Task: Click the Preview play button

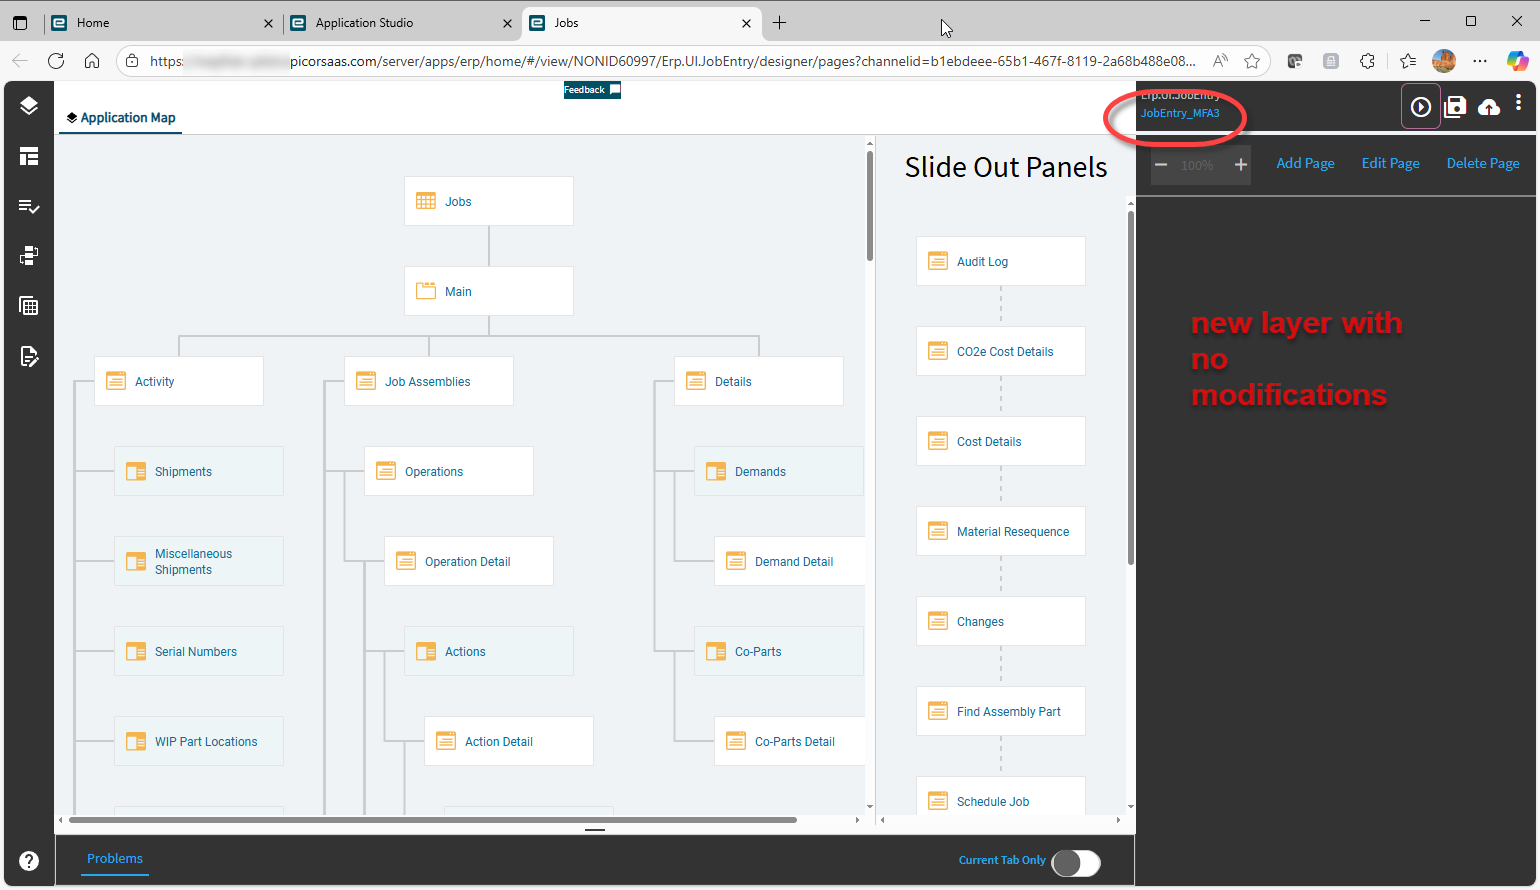Action: pos(1421,107)
